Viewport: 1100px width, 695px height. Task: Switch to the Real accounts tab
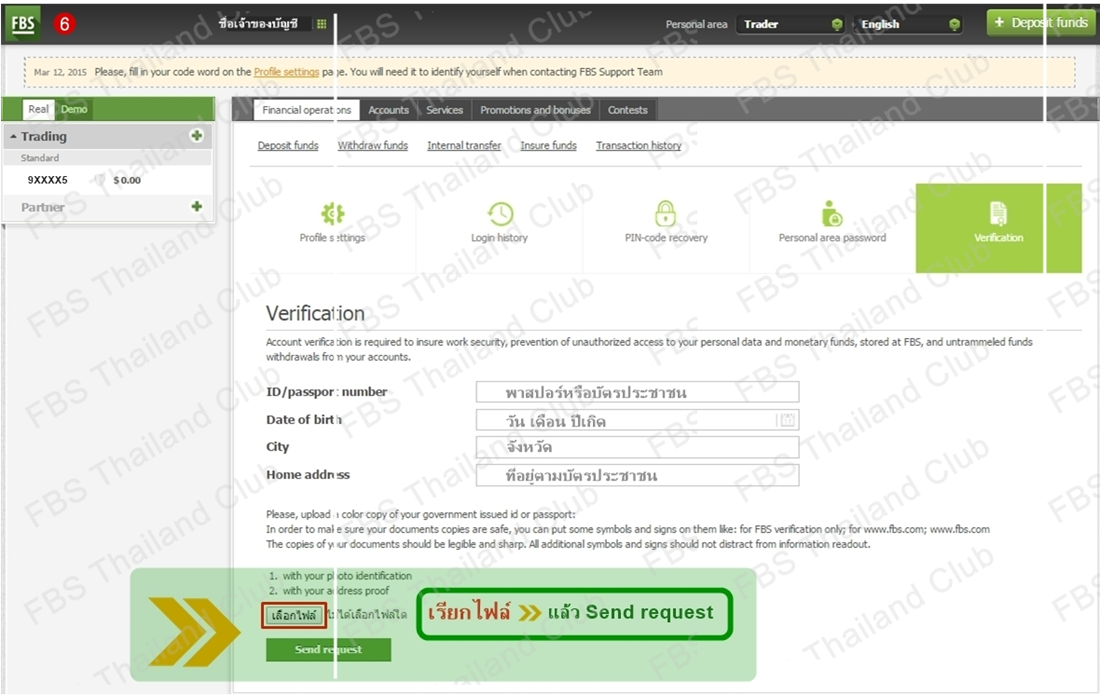39,109
